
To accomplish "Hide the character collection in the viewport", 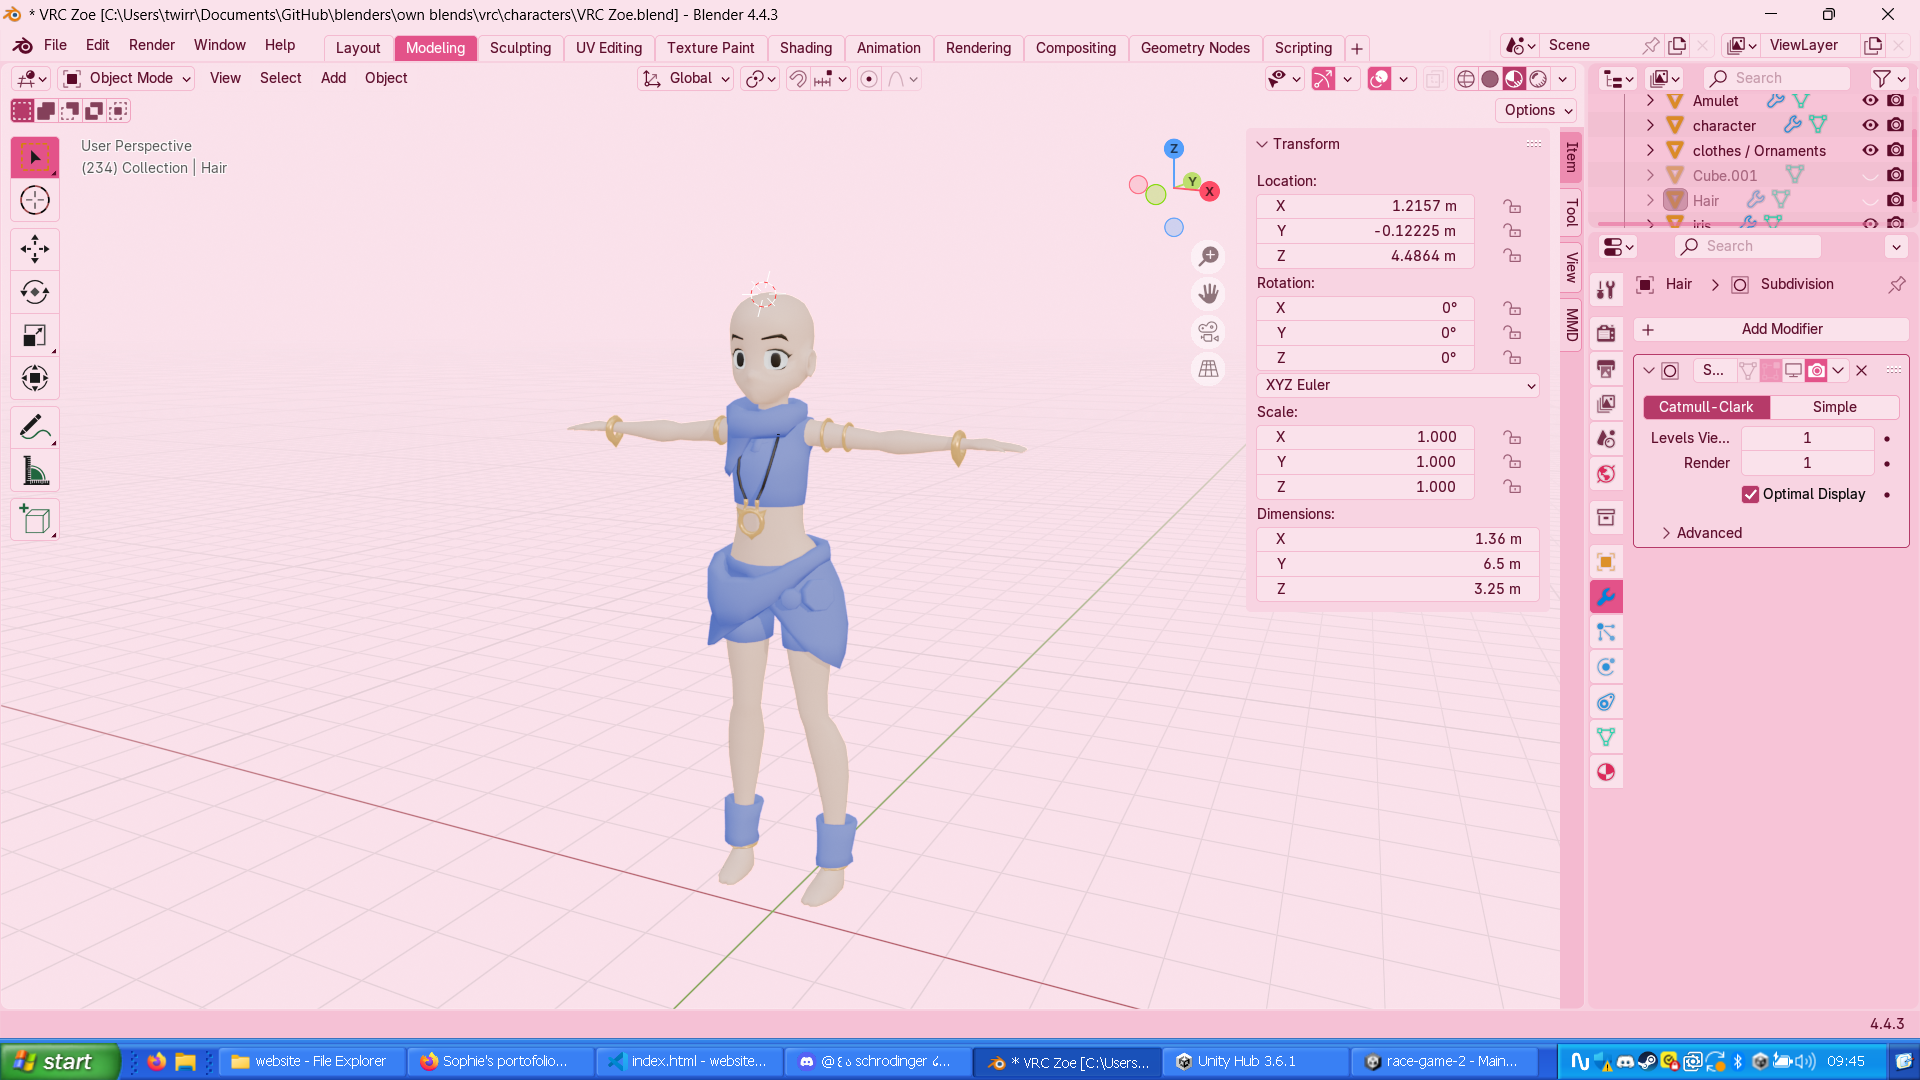I will 1870,125.
